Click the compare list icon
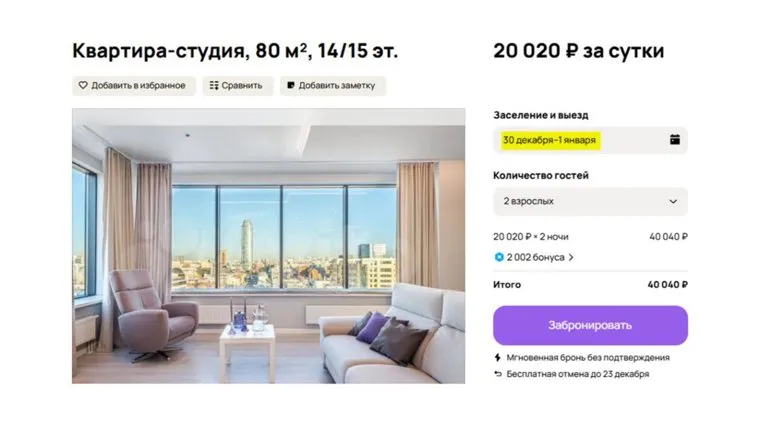The width and height of the screenshot is (760, 423). click(214, 86)
